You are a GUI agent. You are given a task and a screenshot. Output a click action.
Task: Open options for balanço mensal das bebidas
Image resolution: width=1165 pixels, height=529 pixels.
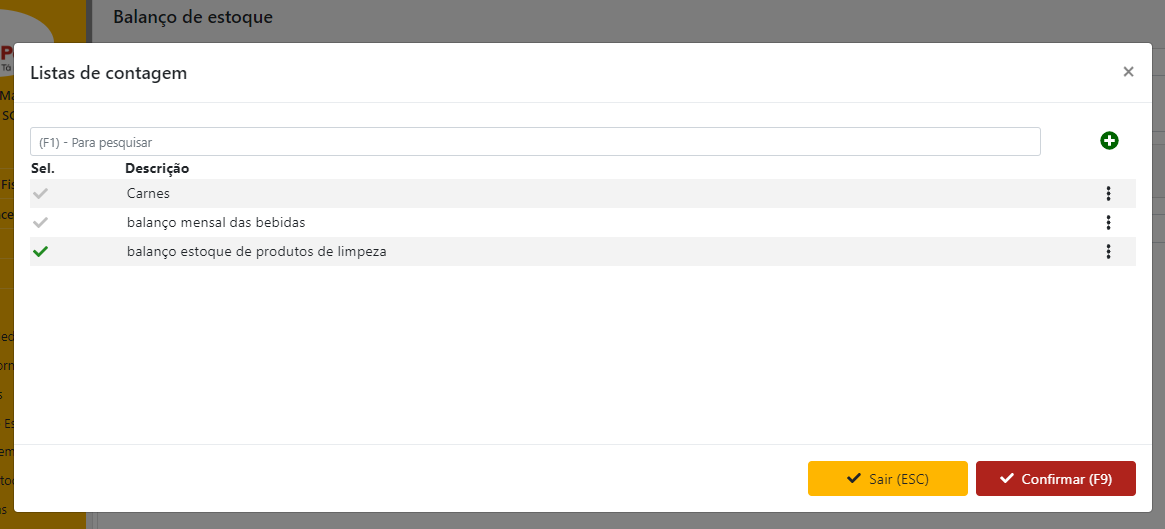point(1108,223)
